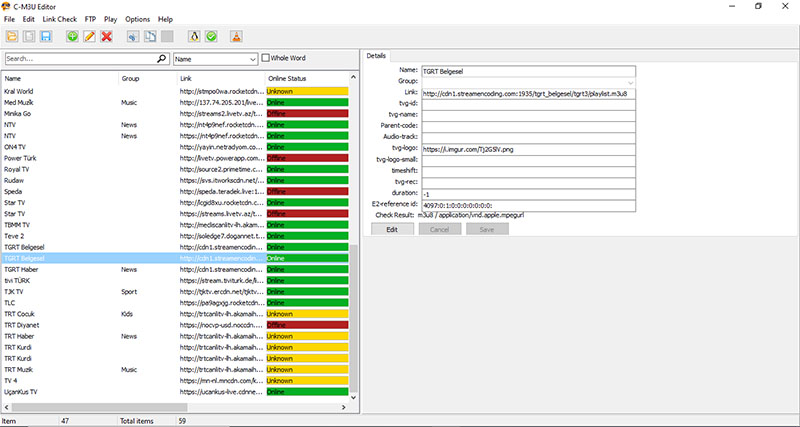Click the Save button in Details
Image resolution: width=800 pixels, height=427 pixels.
point(487,230)
